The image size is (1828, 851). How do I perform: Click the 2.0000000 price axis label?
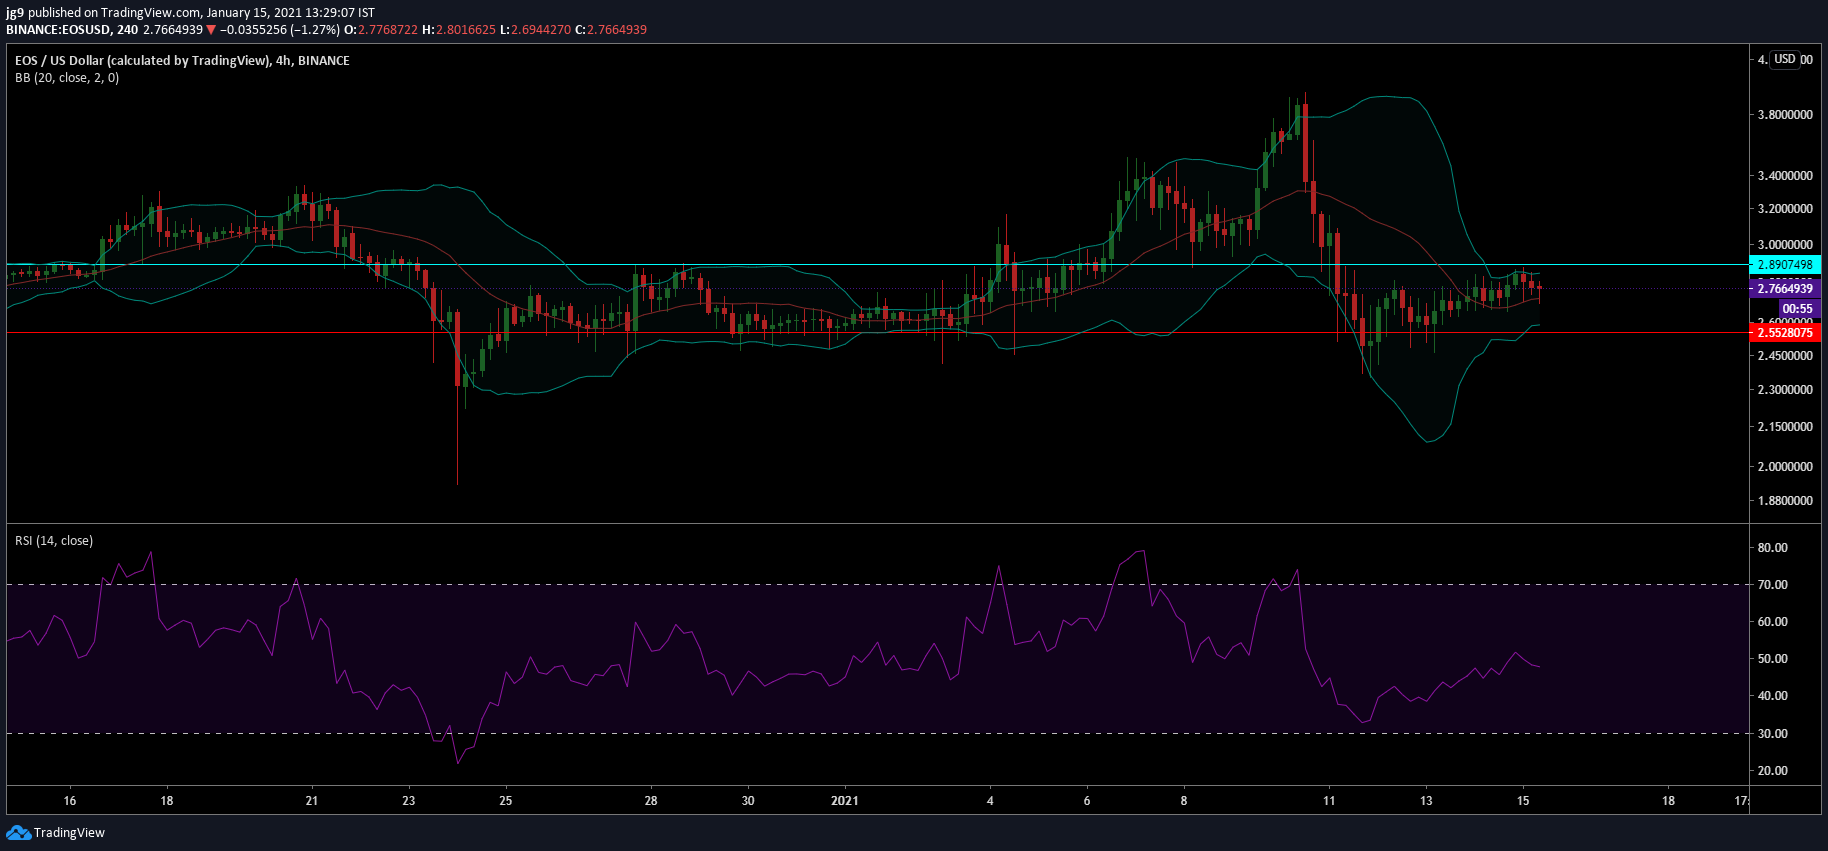point(1785,467)
